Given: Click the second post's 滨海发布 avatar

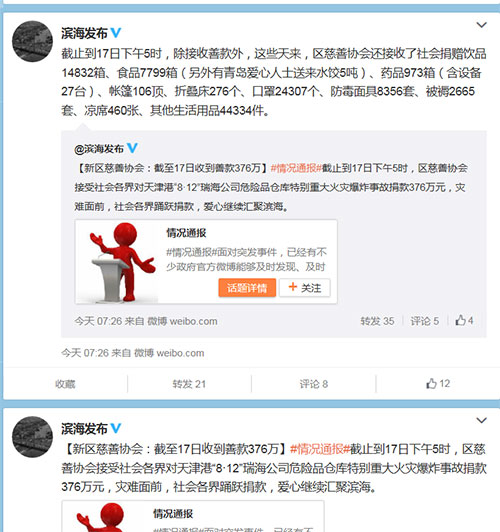Looking at the screenshot, I should (33, 437).
